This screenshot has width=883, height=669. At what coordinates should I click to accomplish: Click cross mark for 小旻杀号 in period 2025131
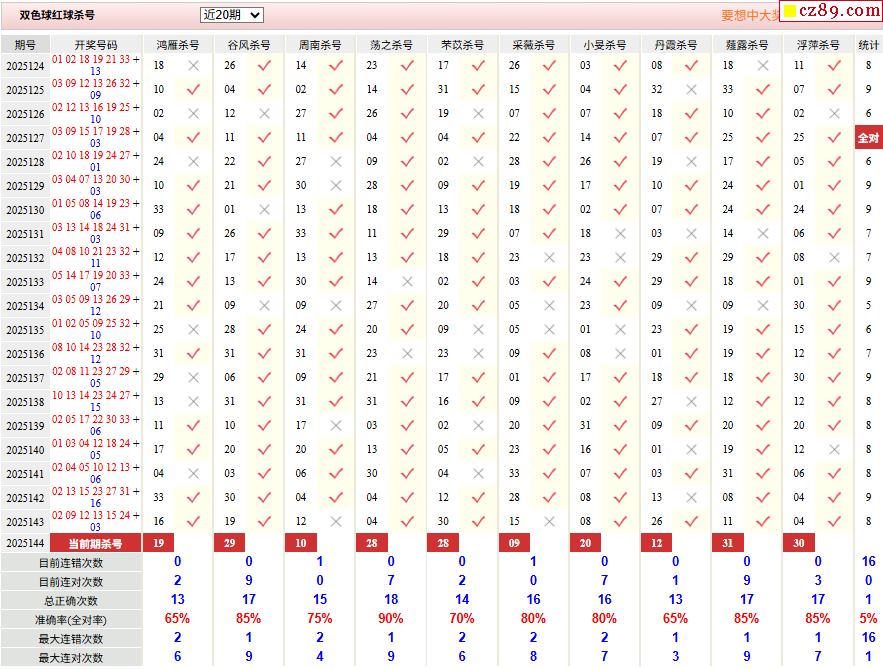coord(620,234)
